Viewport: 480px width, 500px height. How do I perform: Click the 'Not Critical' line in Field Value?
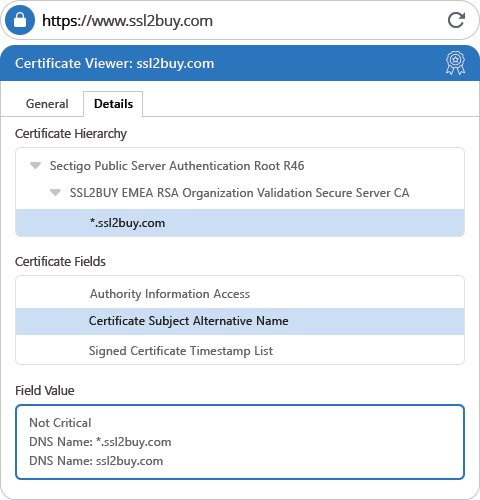(60, 423)
